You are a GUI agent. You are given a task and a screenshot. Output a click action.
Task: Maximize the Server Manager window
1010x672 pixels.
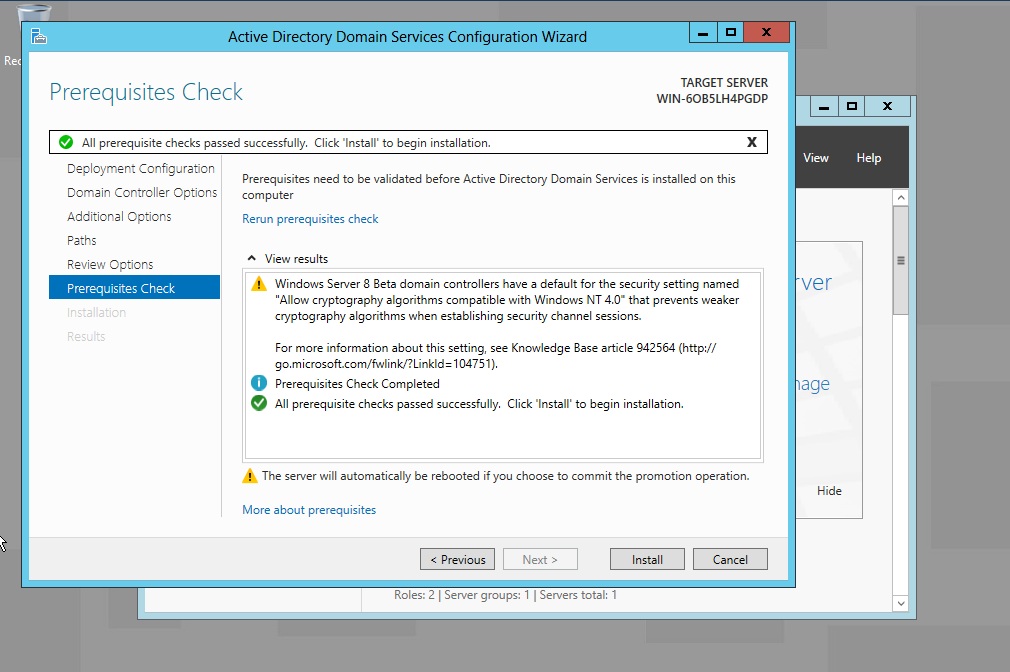pos(852,106)
